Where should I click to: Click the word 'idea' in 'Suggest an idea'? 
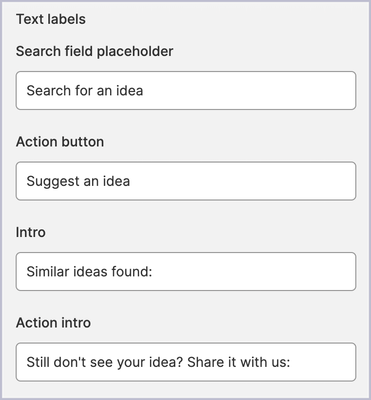point(116,181)
